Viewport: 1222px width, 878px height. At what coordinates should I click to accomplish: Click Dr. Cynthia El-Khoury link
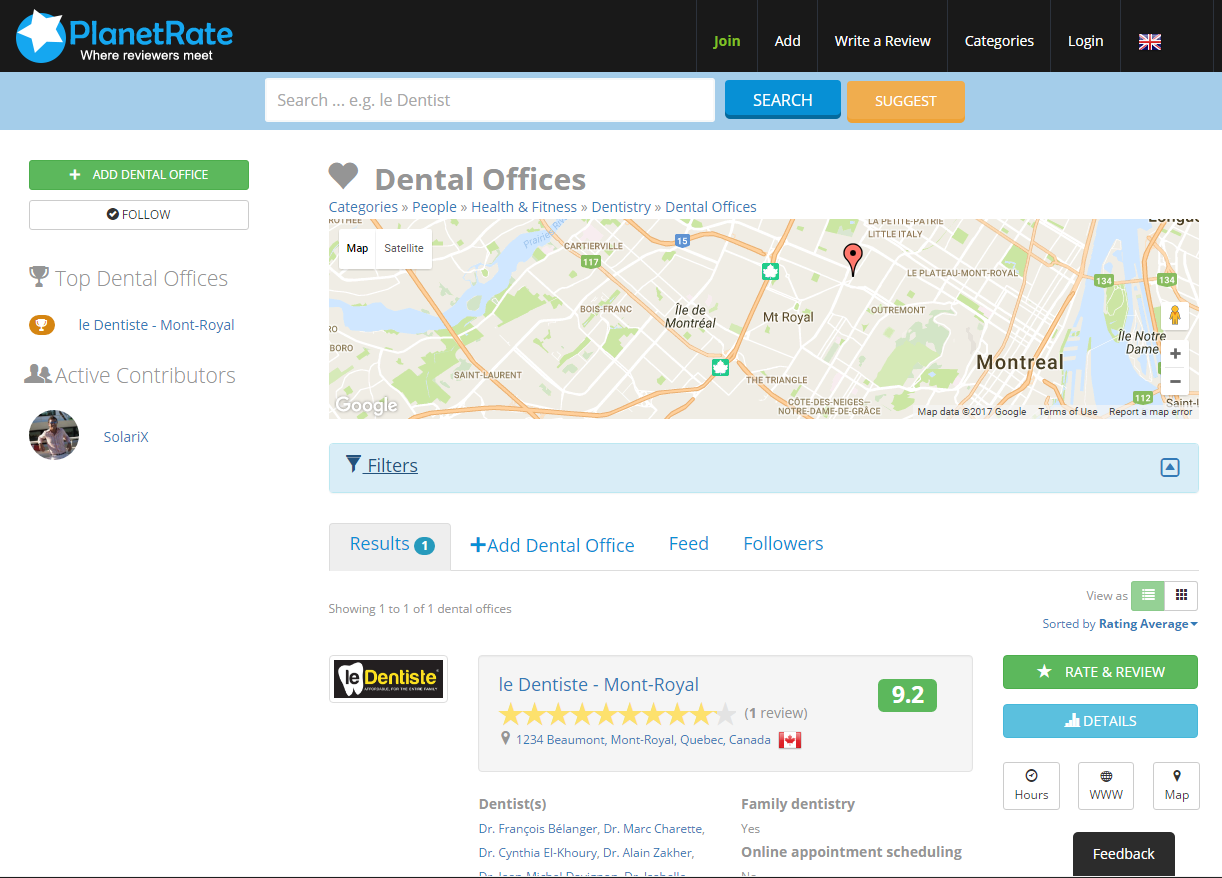[537, 853]
